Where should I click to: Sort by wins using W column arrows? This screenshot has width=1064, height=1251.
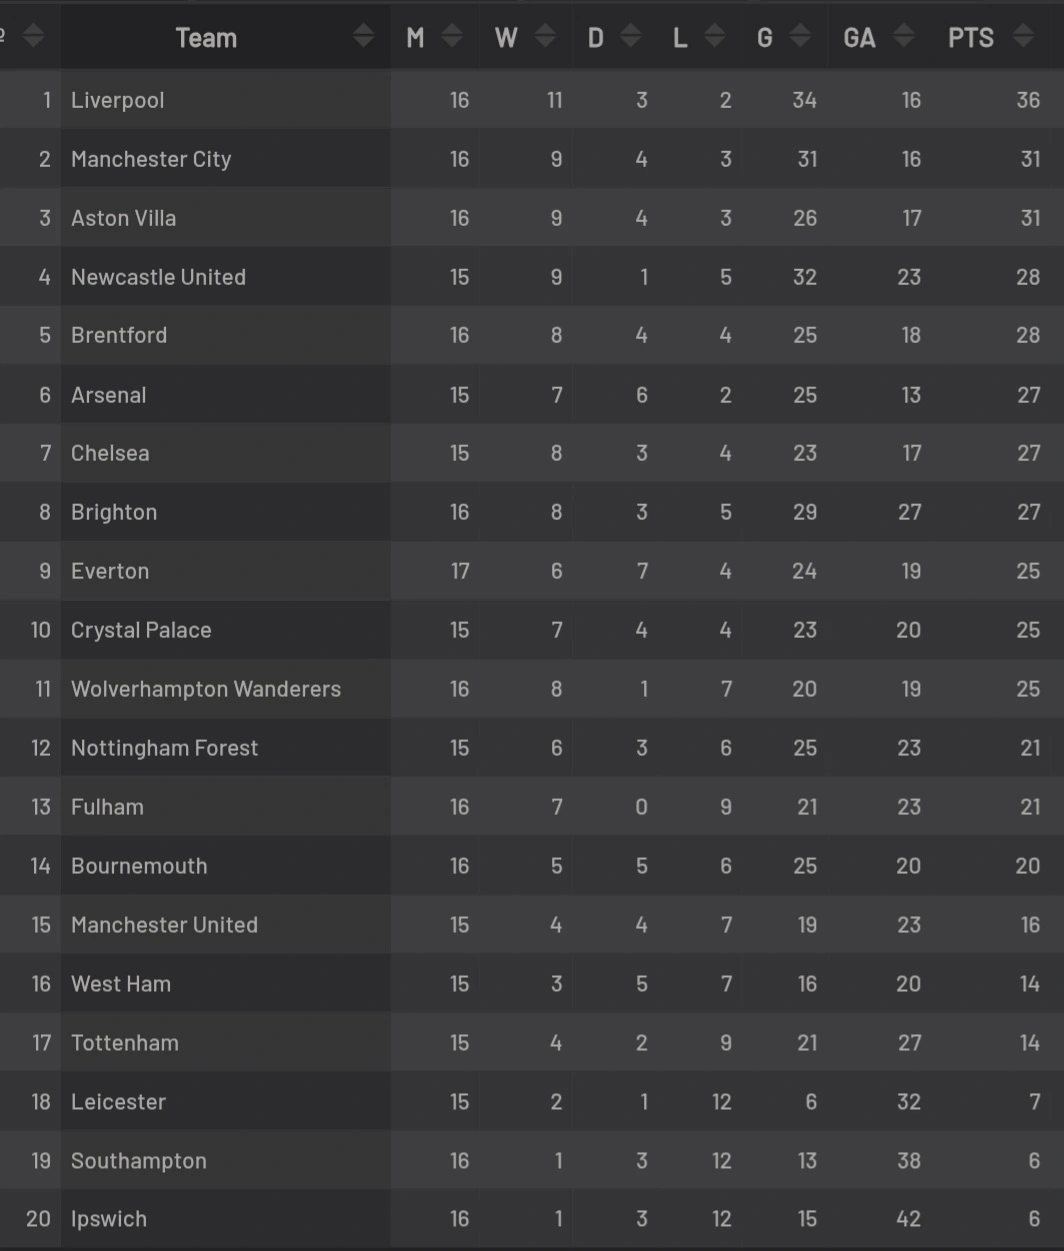(545, 37)
